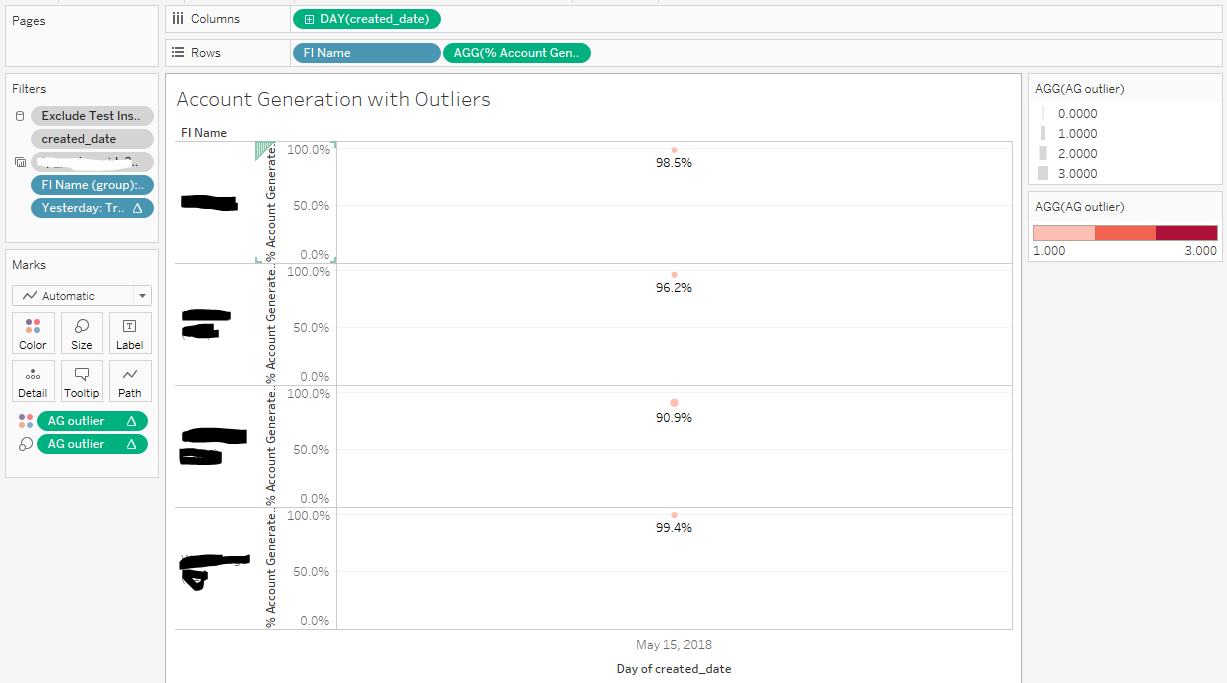This screenshot has height=683, width=1227.
Task: Select the 'Yesterday: Tr..' filter pill
Action: pyautogui.click(x=91, y=207)
